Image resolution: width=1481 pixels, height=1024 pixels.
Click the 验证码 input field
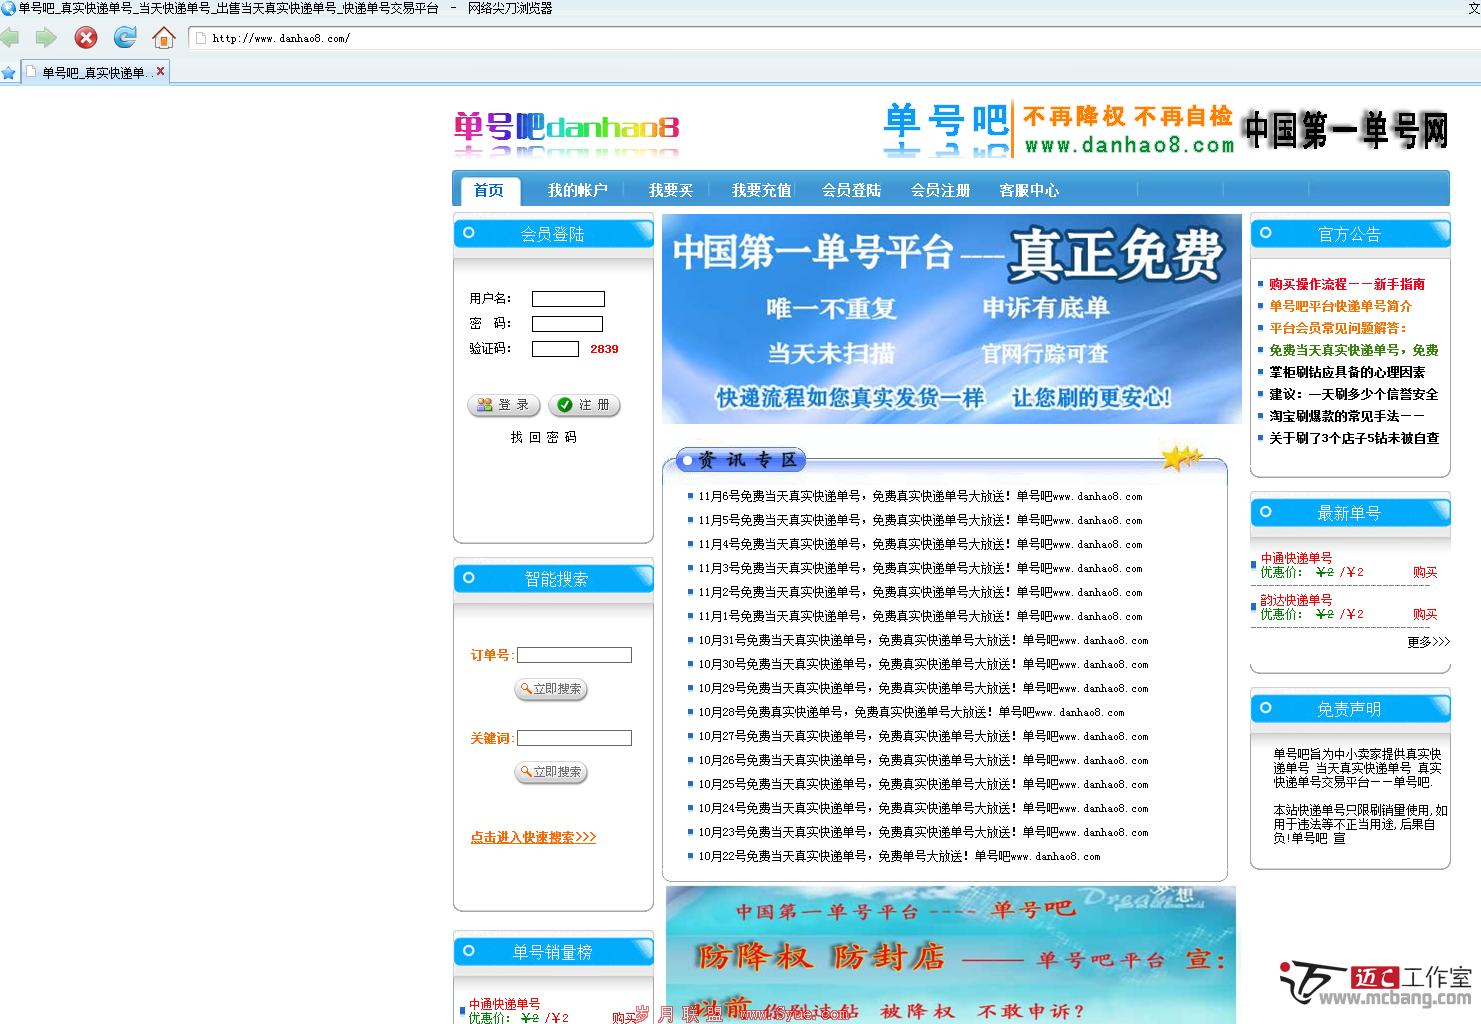tap(555, 349)
